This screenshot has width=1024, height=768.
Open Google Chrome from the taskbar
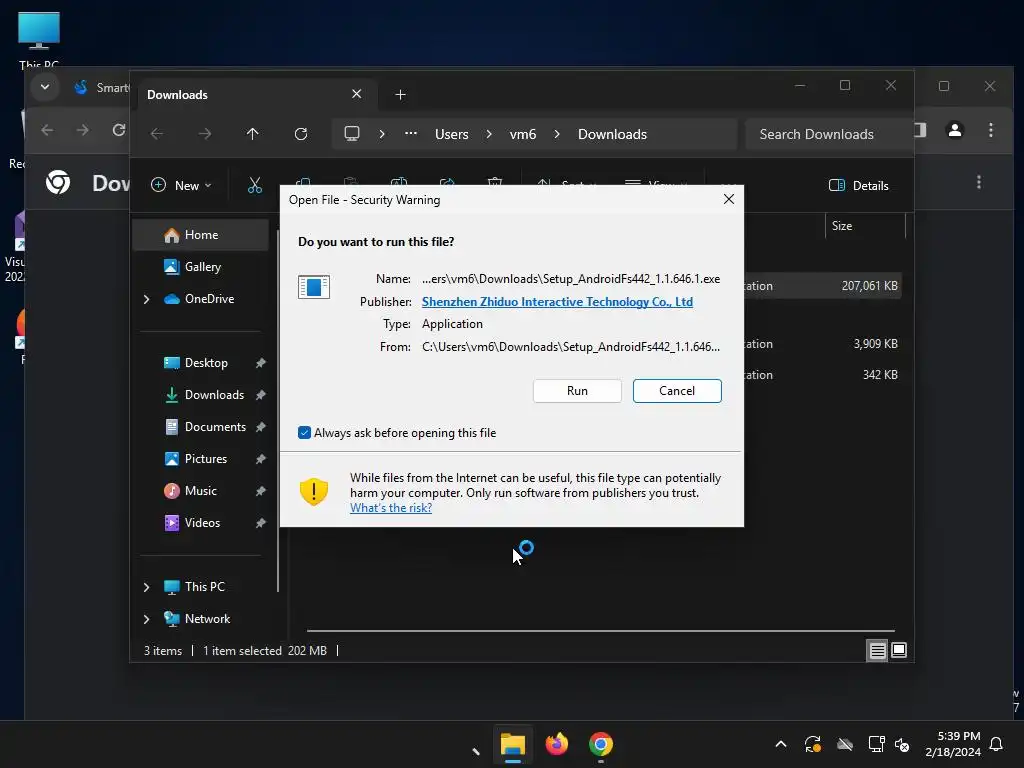tap(600, 744)
